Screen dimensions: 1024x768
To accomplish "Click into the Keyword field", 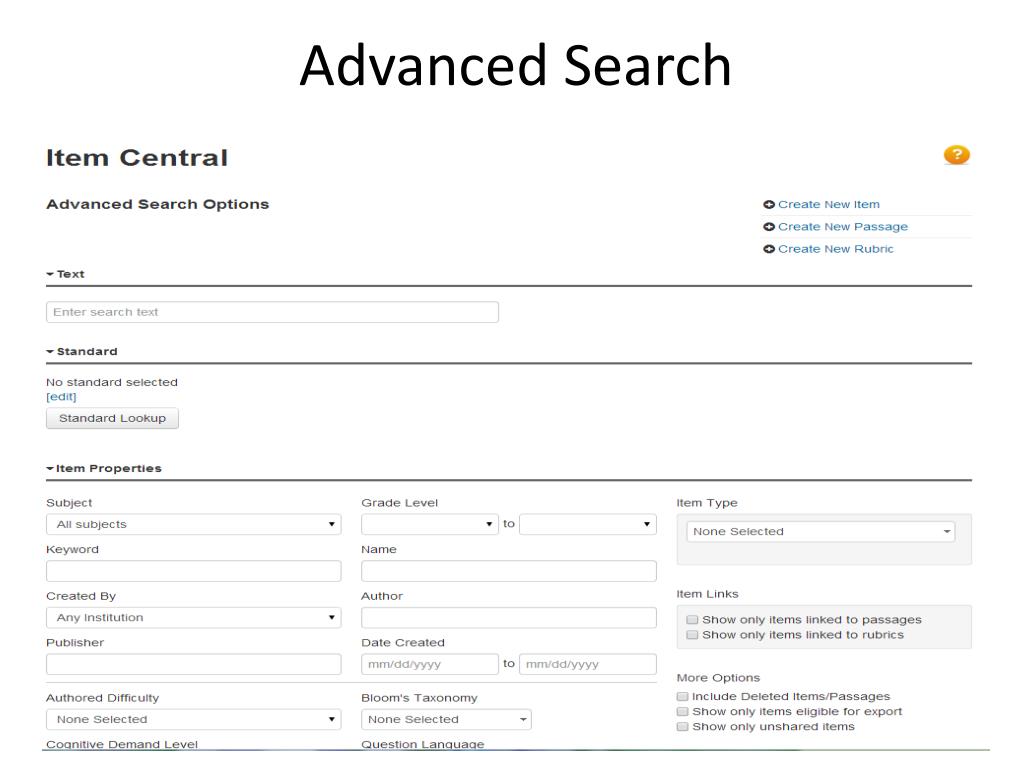I will pos(193,571).
